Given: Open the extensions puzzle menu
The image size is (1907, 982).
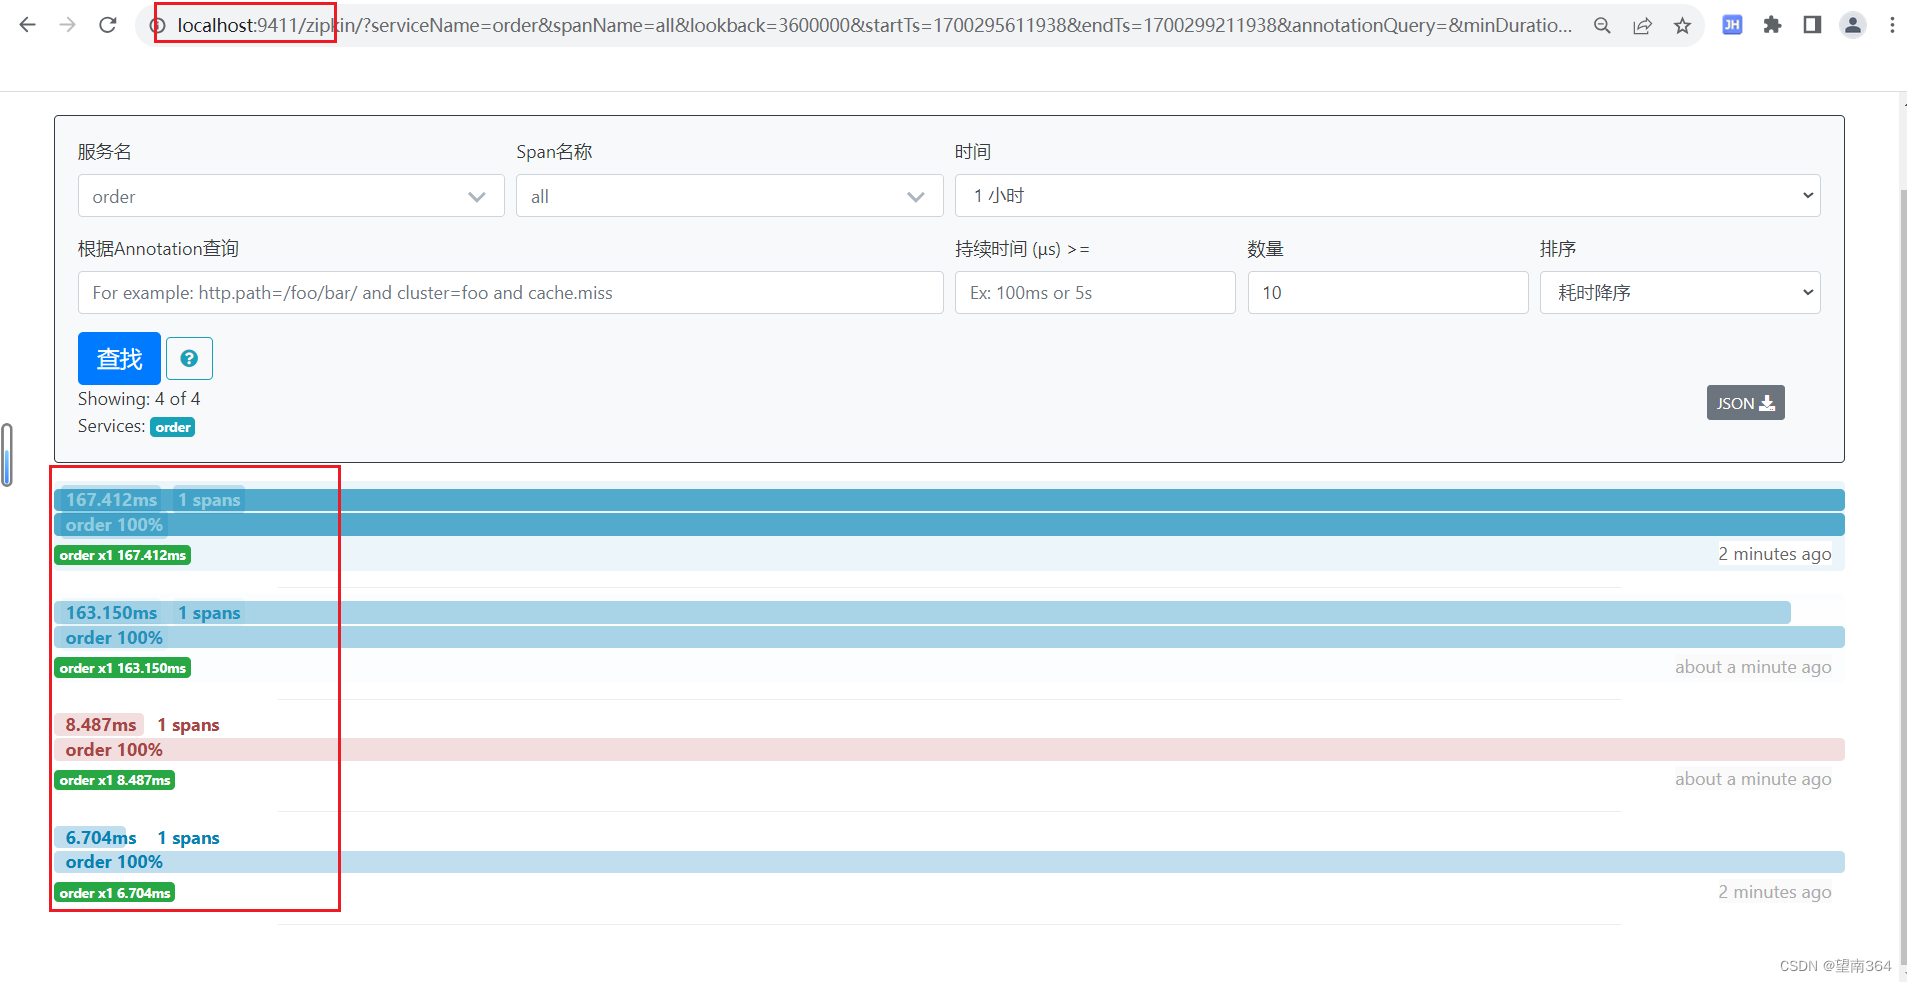Looking at the screenshot, I should point(1772,25).
